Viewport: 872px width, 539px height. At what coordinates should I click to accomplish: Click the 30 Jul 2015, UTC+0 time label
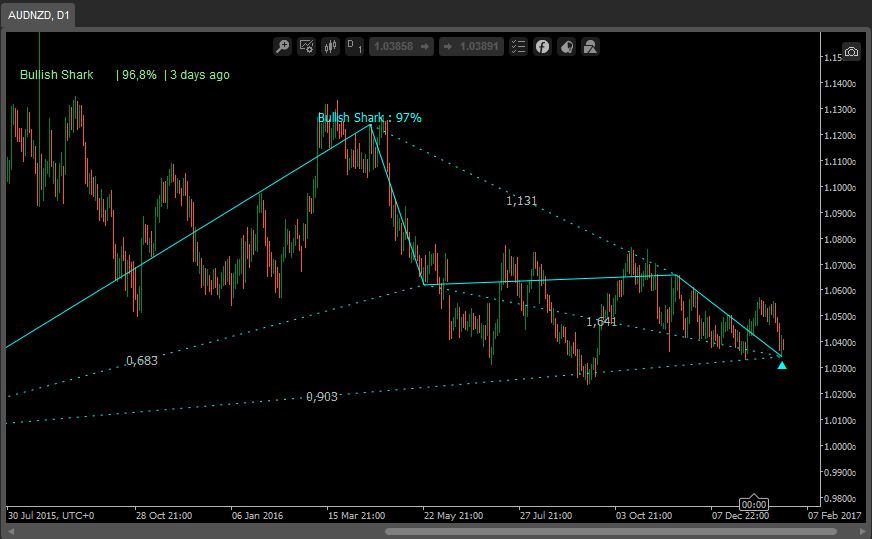click(x=51, y=516)
